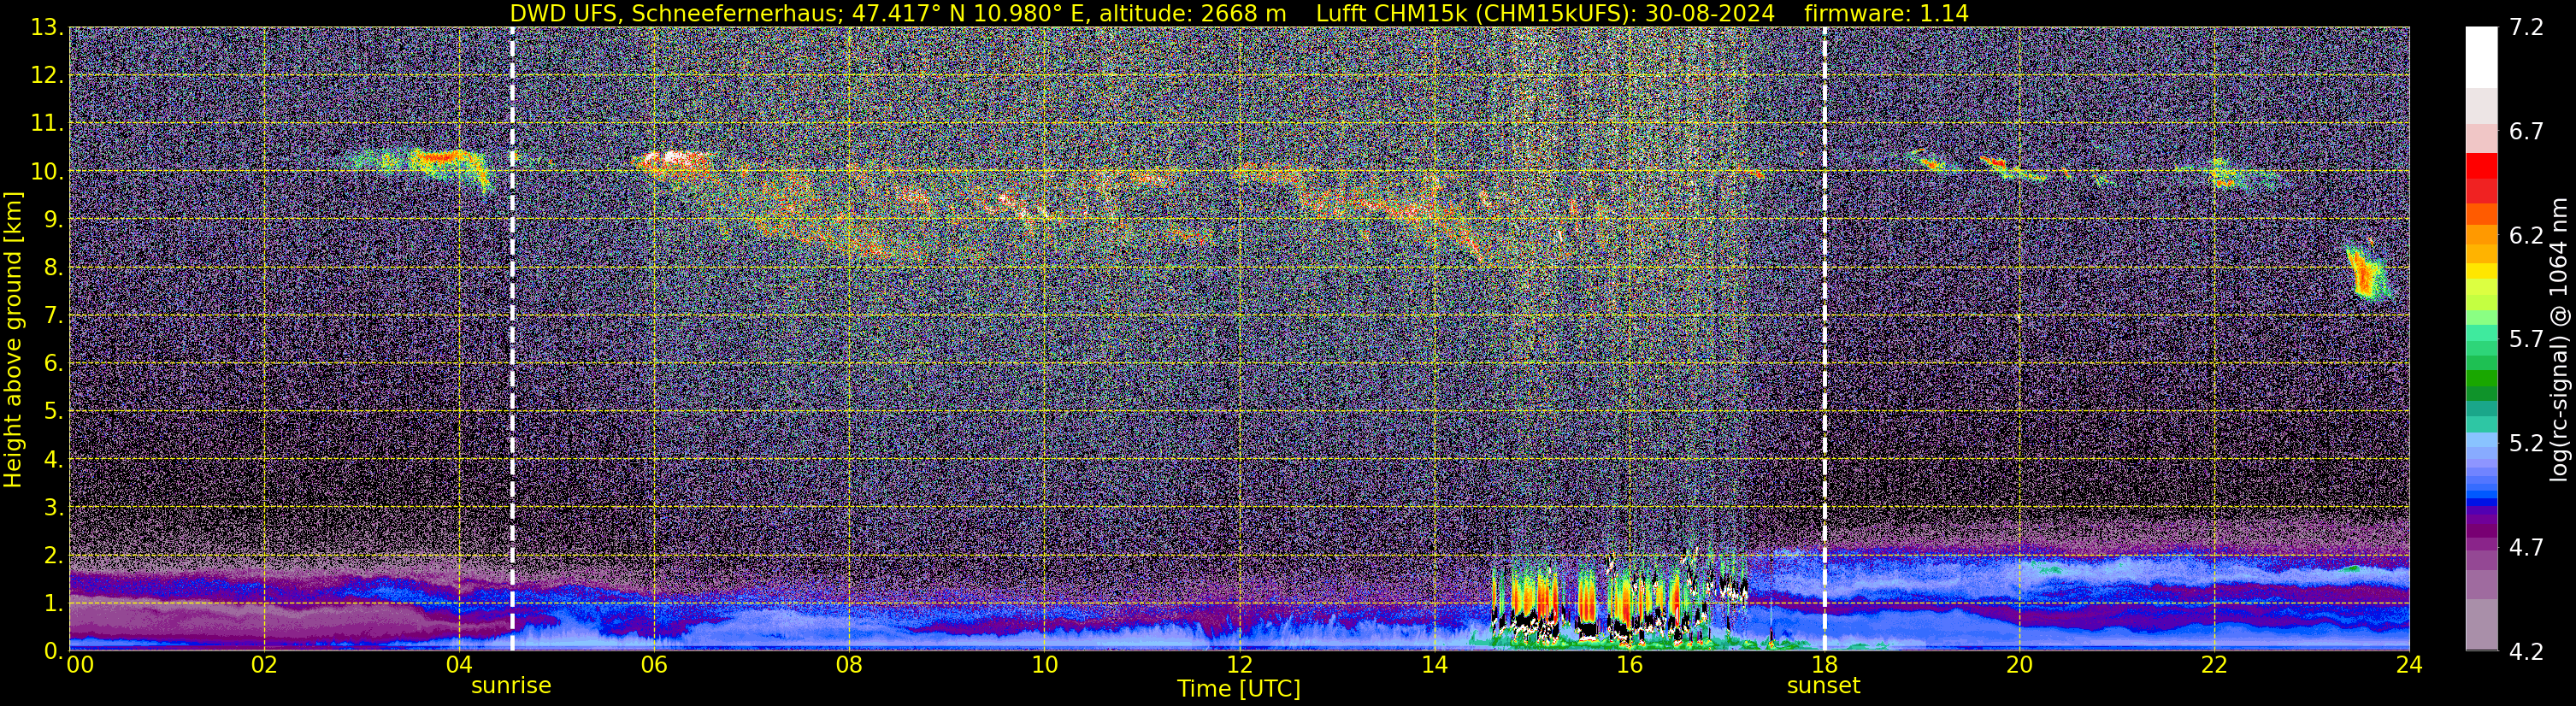Viewport: 2576px width, 706px height.
Task: Click the '7.' tick on the height axis
Action: [x=52, y=316]
